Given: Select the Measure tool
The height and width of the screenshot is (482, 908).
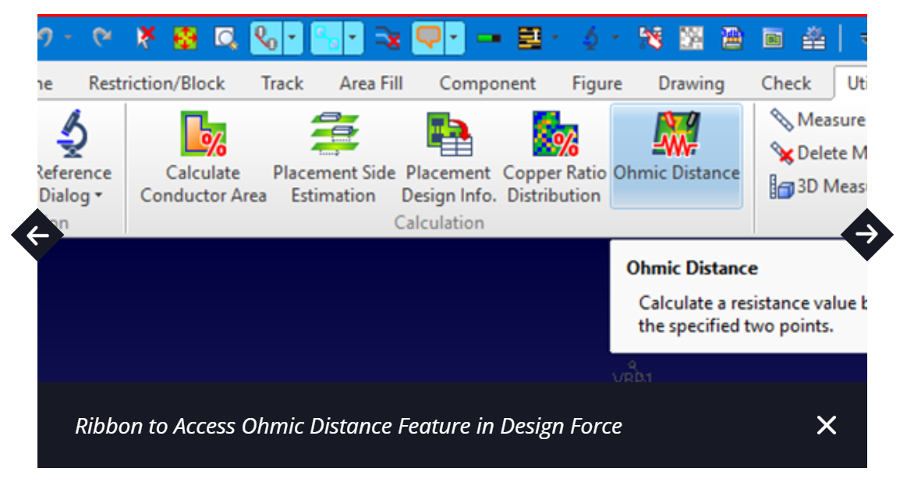Looking at the screenshot, I should (x=817, y=120).
